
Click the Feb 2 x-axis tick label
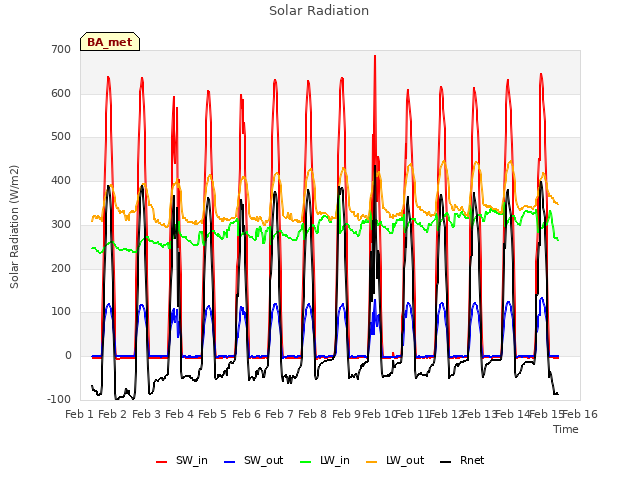click(113, 414)
